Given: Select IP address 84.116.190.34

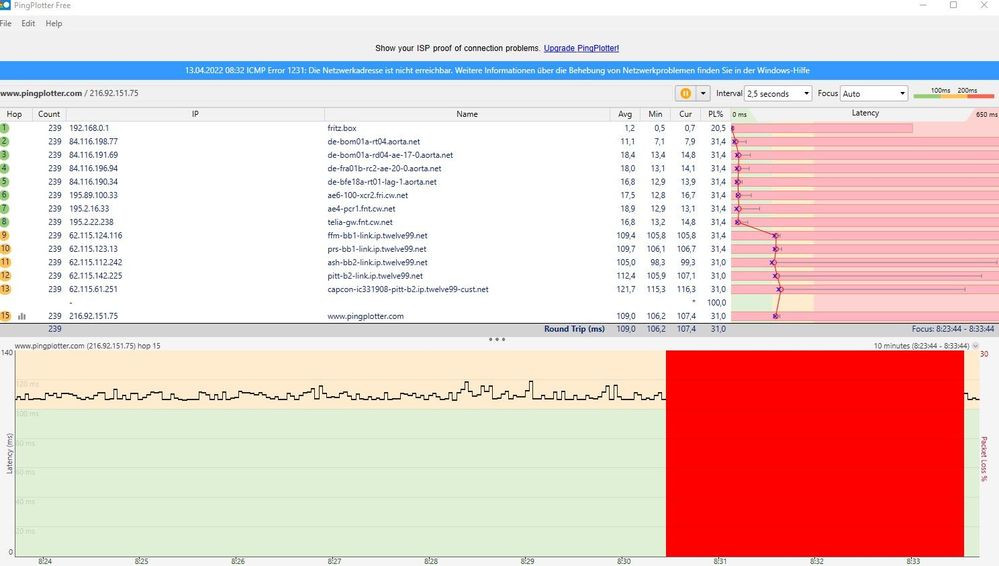Looking at the screenshot, I should pyautogui.click(x=93, y=182).
